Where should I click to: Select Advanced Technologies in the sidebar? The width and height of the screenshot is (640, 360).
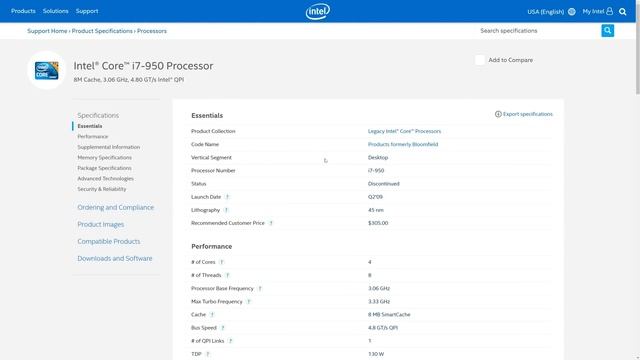105,179
